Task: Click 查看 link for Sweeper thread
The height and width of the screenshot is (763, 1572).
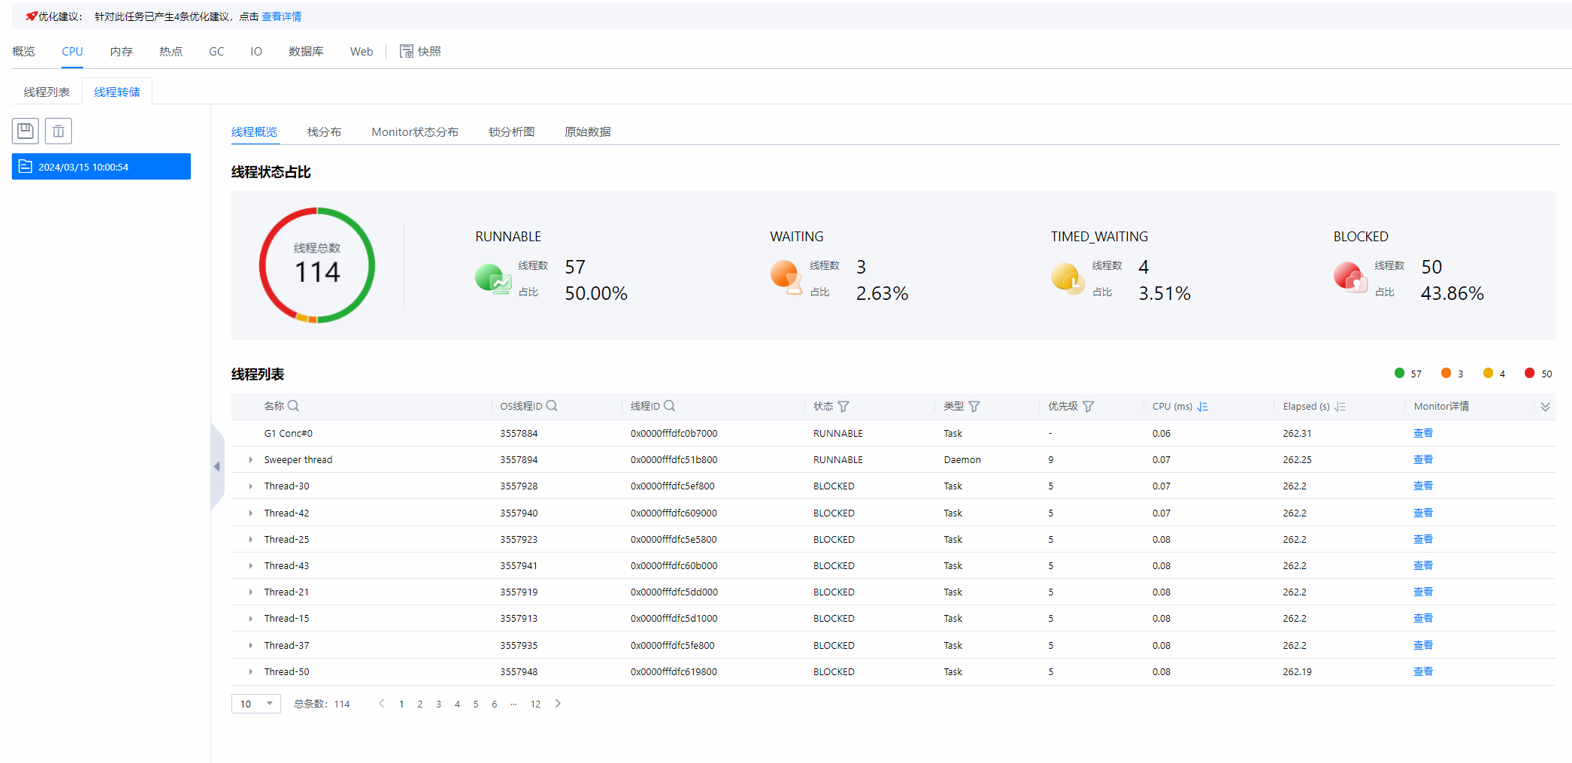Action: (1423, 460)
